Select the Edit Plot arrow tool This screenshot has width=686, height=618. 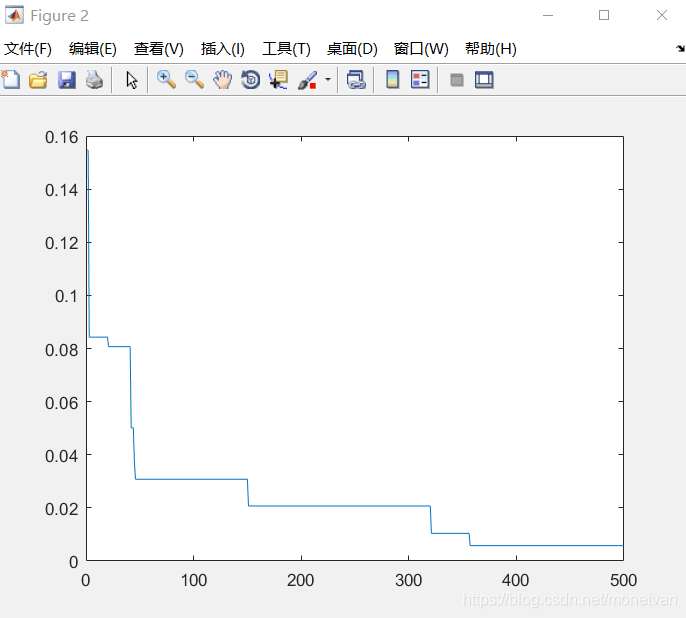[131, 80]
